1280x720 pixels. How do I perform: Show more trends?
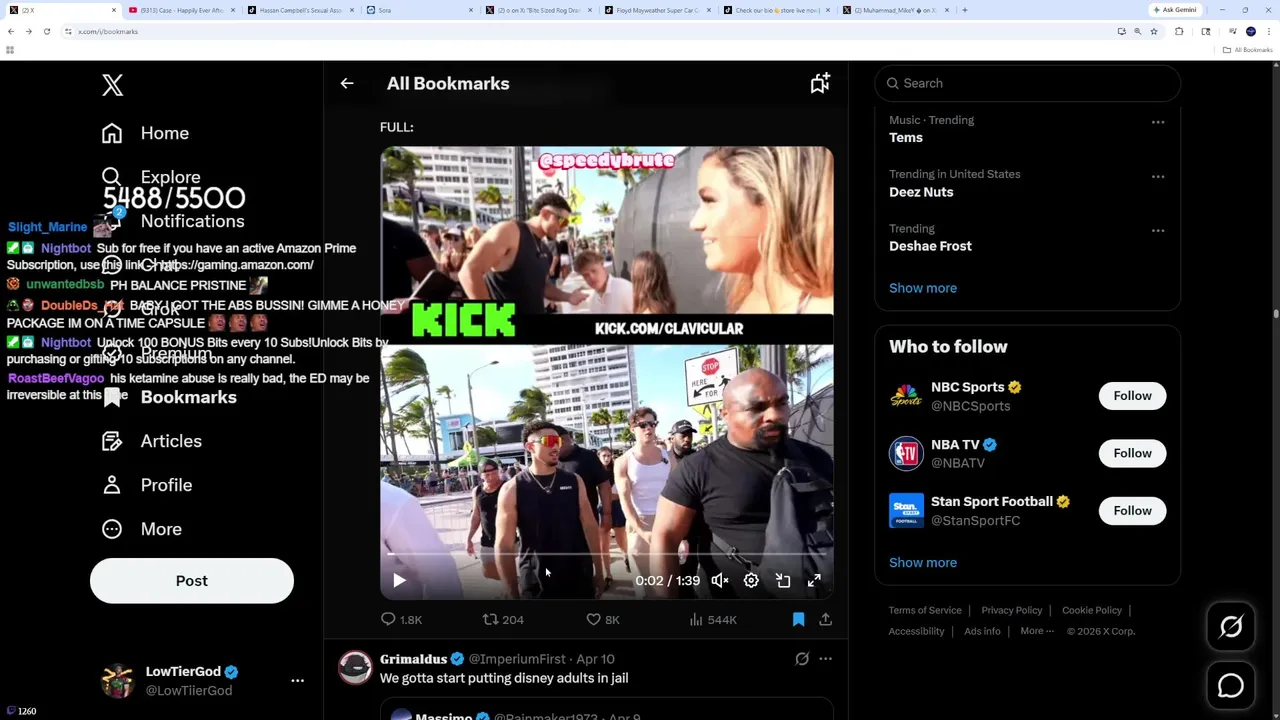(923, 288)
